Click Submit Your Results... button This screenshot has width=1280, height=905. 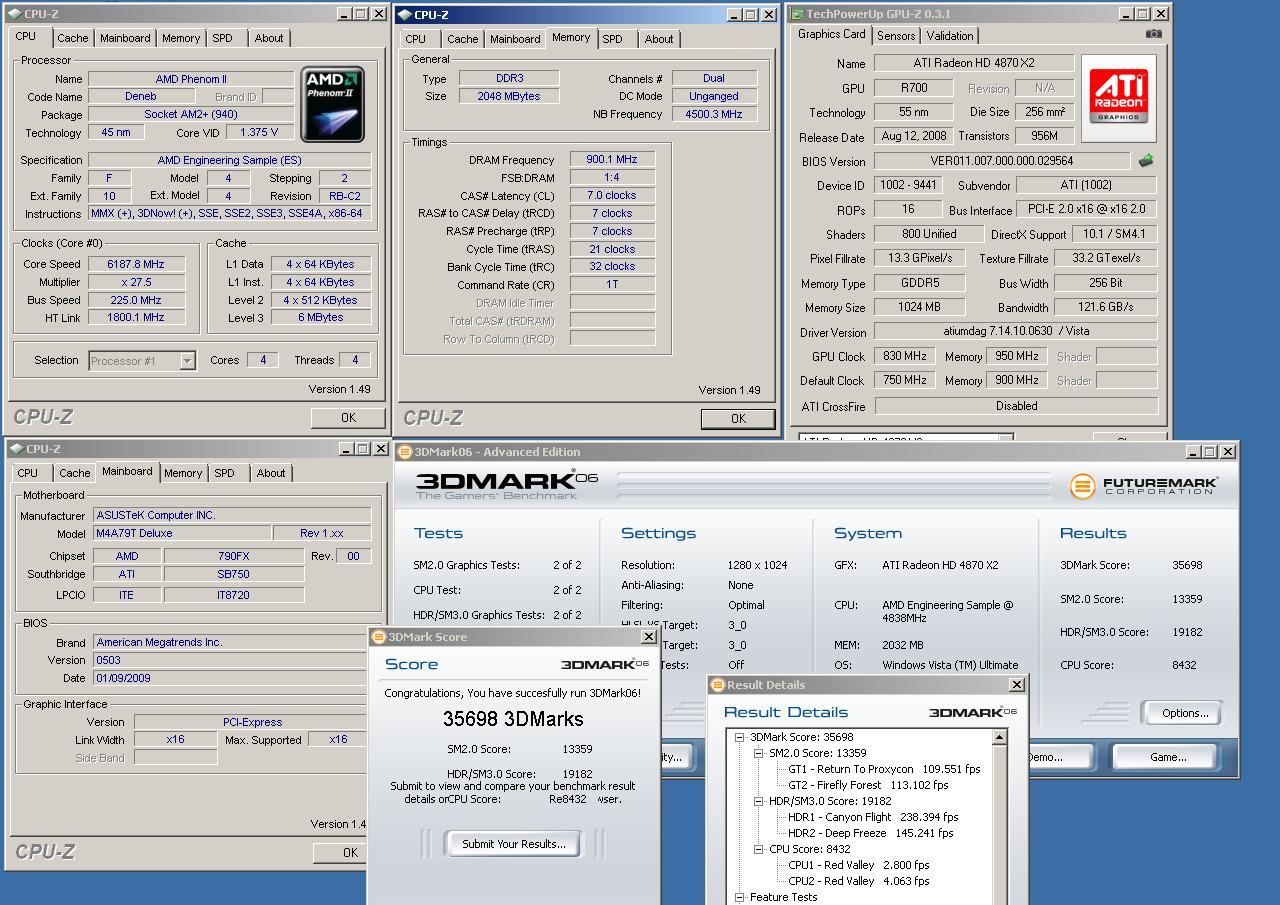tap(514, 844)
